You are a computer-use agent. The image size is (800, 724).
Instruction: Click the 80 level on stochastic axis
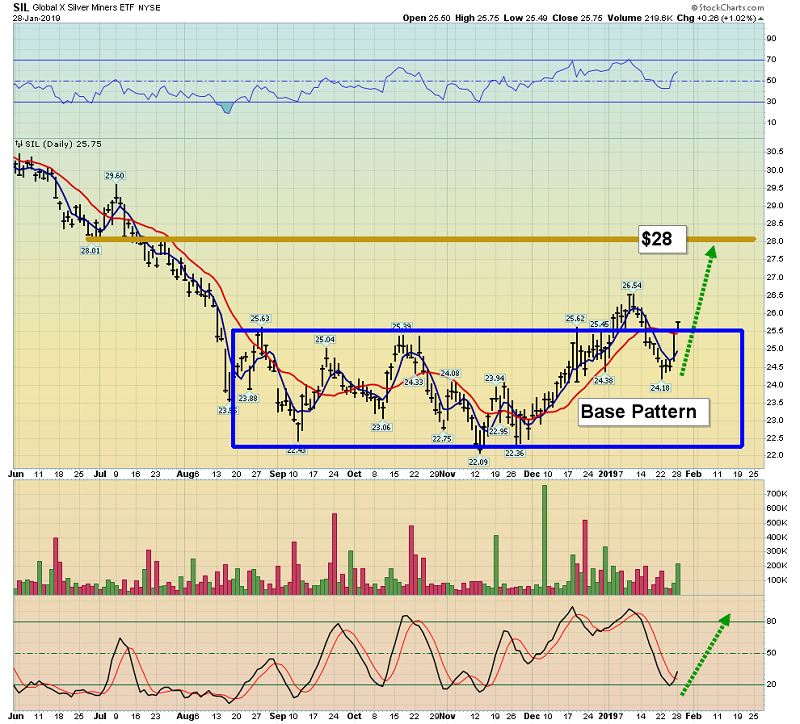(x=771, y=621)
